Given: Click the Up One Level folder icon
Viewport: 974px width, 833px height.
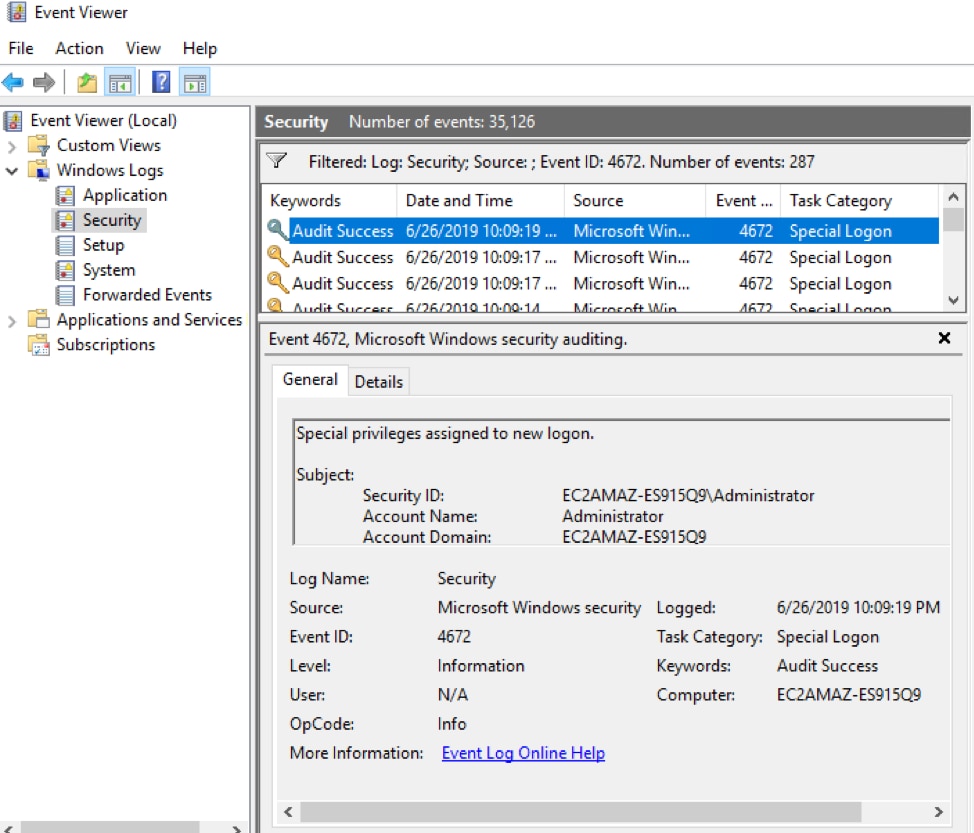Looking at the screenshot, I should (87, 82).
